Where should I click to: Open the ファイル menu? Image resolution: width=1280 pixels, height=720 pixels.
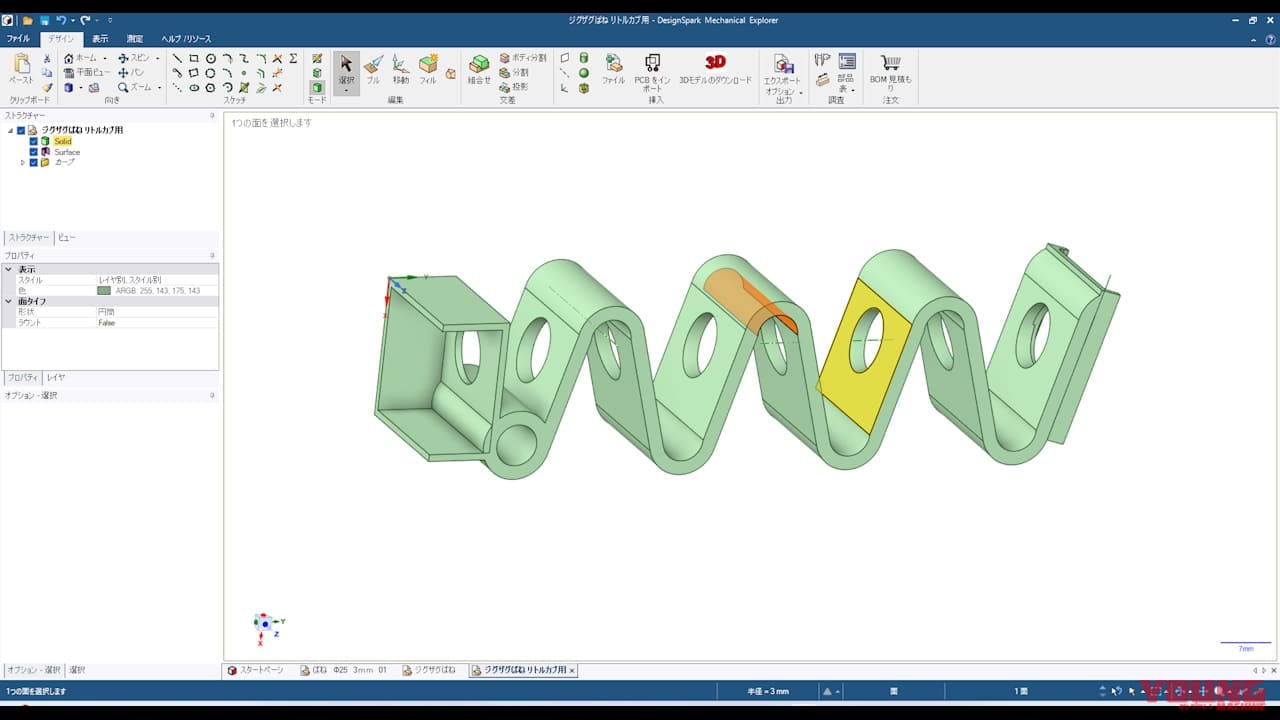pyautogui.click(x=18, y=39)
